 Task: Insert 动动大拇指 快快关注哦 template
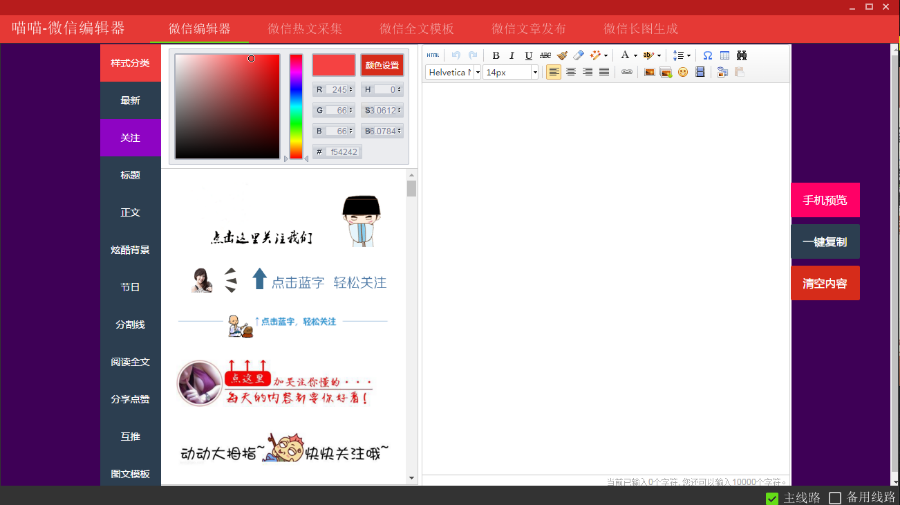click(285, 449)
